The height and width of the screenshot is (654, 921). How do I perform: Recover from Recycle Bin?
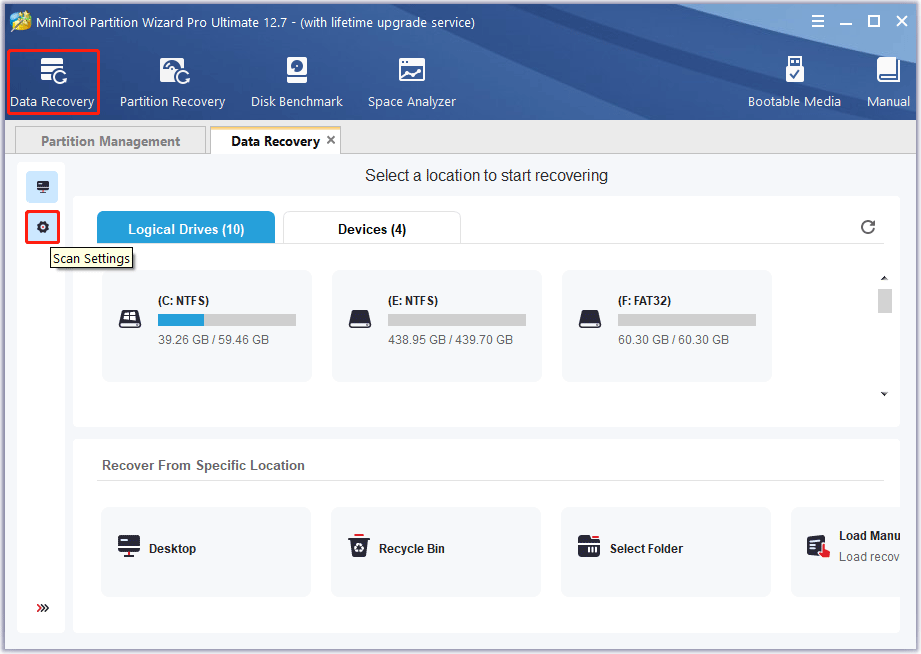click(436, 552)
